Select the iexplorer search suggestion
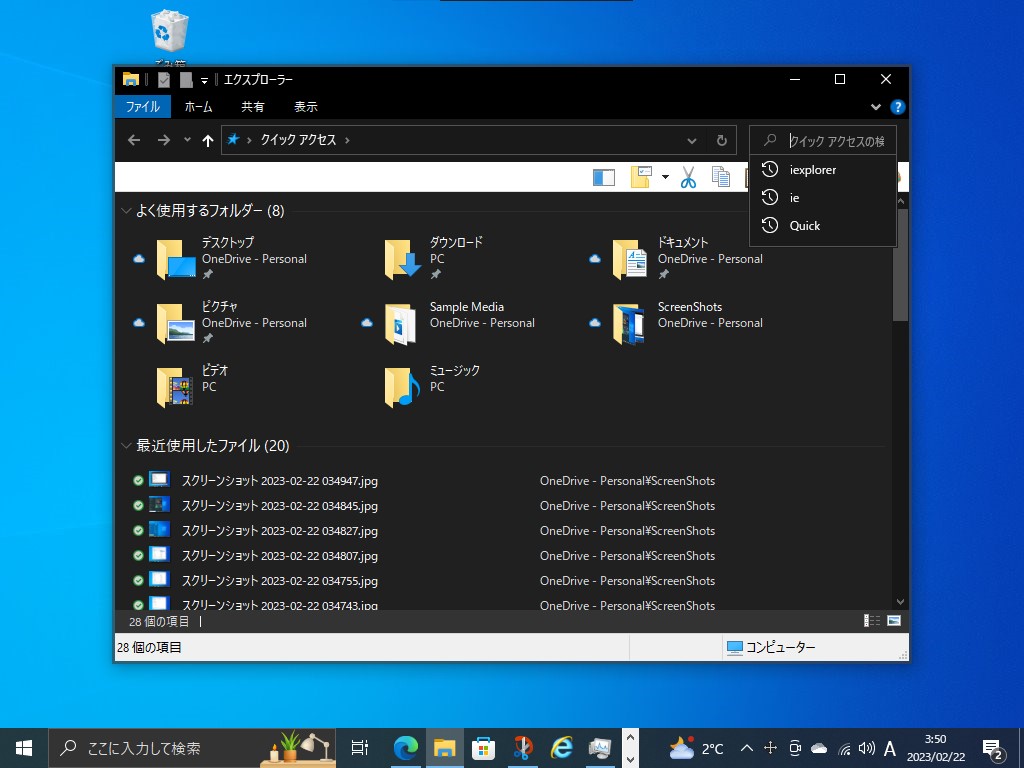Image resolution: width=1024 pixels, height=768 pixels. (x=814, y=169)
